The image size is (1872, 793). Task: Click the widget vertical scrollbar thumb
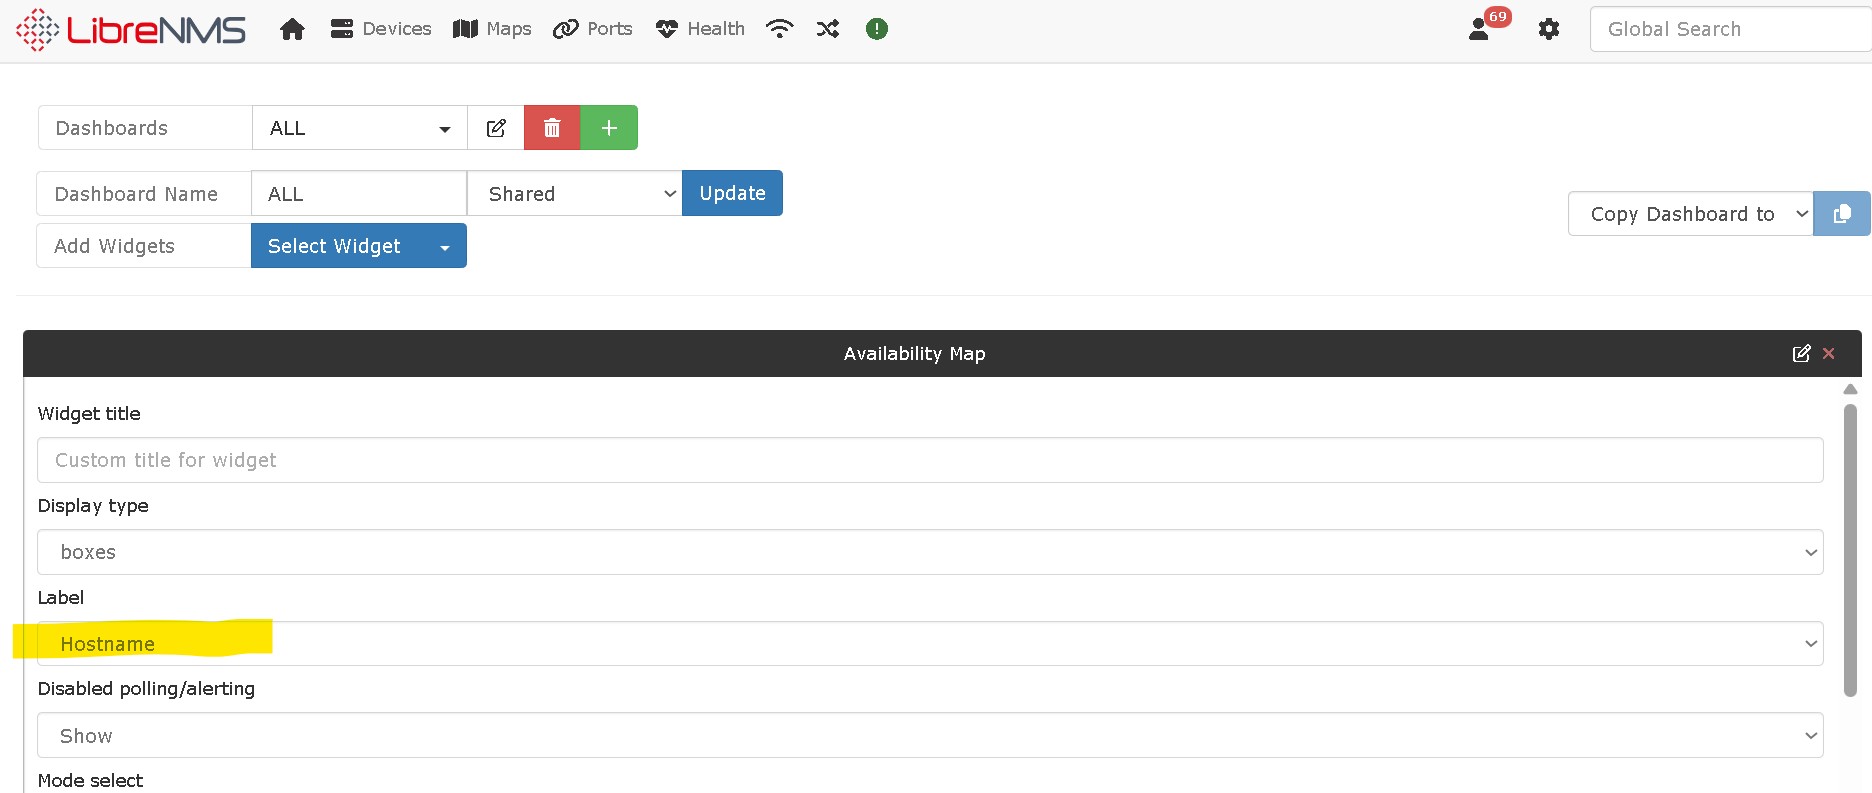point(1850,550)
